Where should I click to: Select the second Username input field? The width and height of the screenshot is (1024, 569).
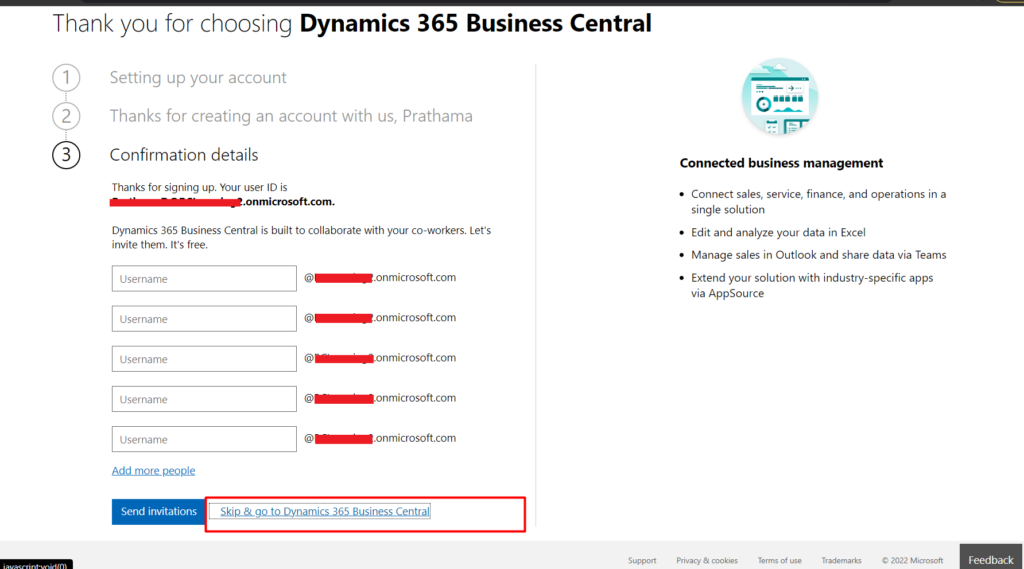point(204,319)
